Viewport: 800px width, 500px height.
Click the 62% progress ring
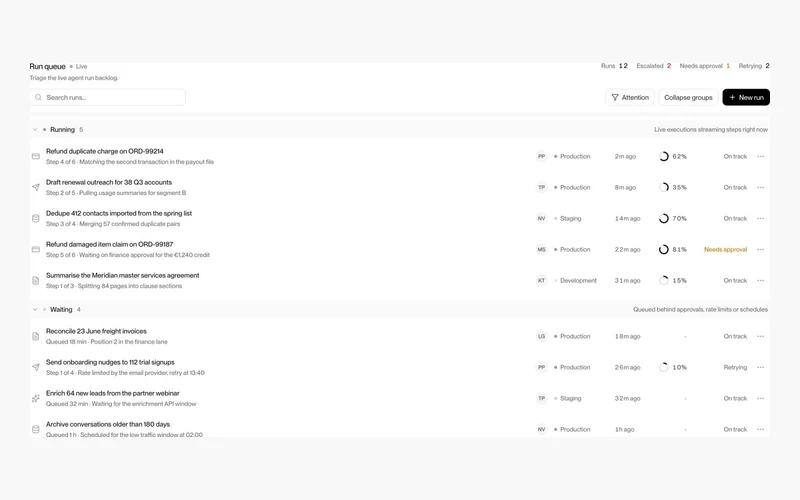pos(663,157)
